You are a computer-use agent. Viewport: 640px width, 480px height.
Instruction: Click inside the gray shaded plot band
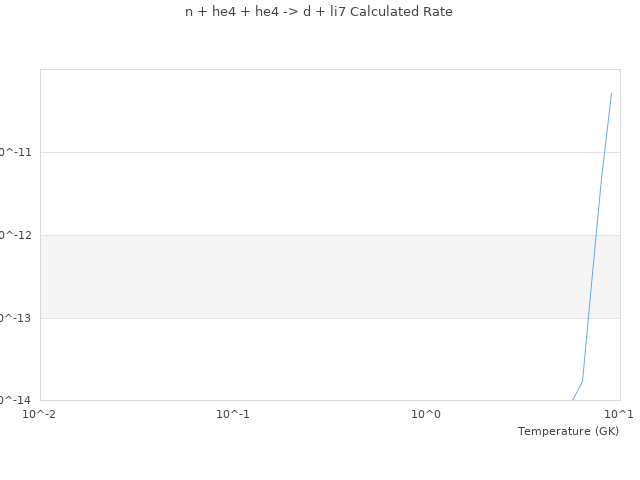[300, 277]
